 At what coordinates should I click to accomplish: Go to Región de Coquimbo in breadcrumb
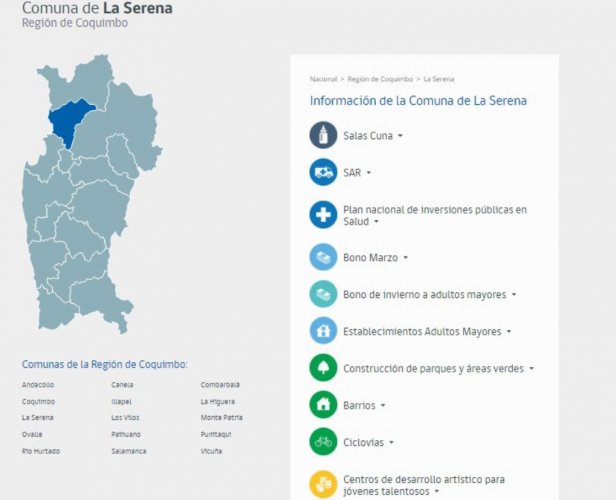[380, 79]
